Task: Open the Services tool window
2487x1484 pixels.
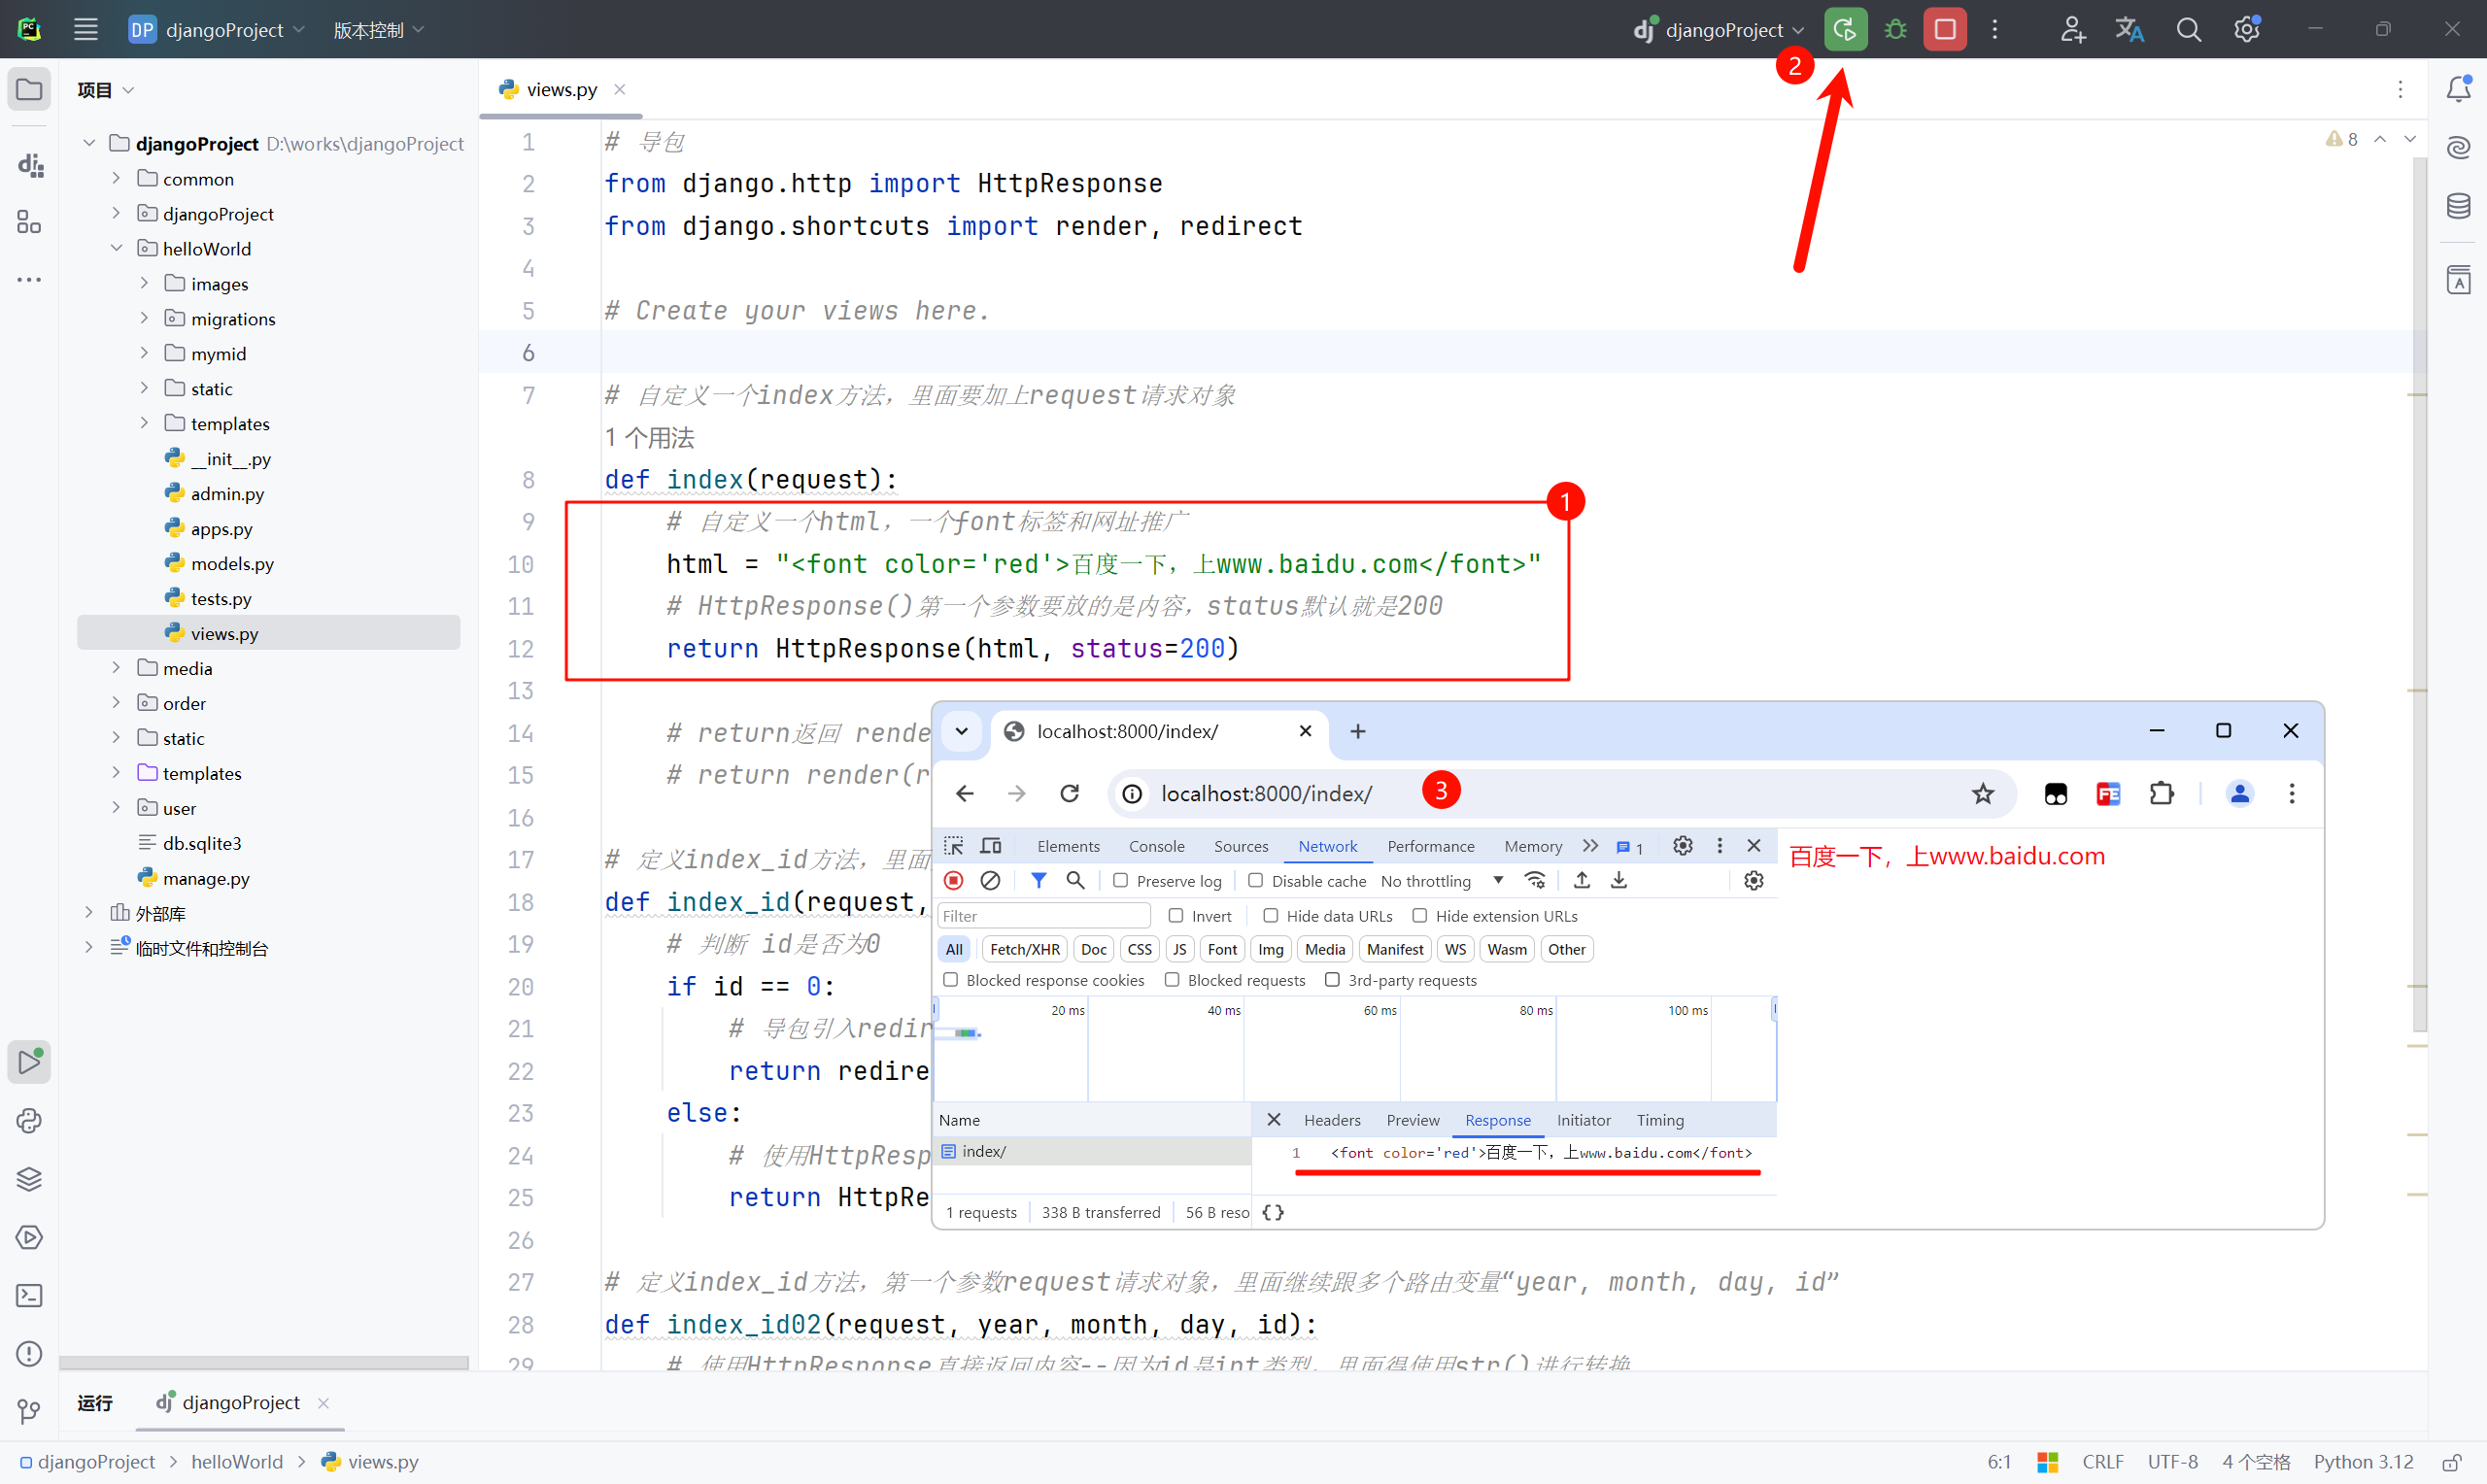Action: tap(29, 1237)
